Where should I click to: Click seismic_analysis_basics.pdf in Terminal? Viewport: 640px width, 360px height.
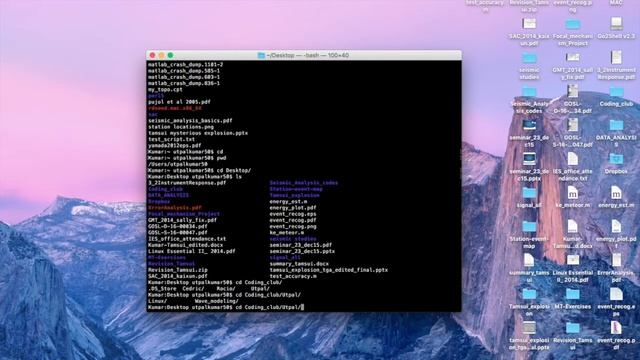(x=190, y=121)
